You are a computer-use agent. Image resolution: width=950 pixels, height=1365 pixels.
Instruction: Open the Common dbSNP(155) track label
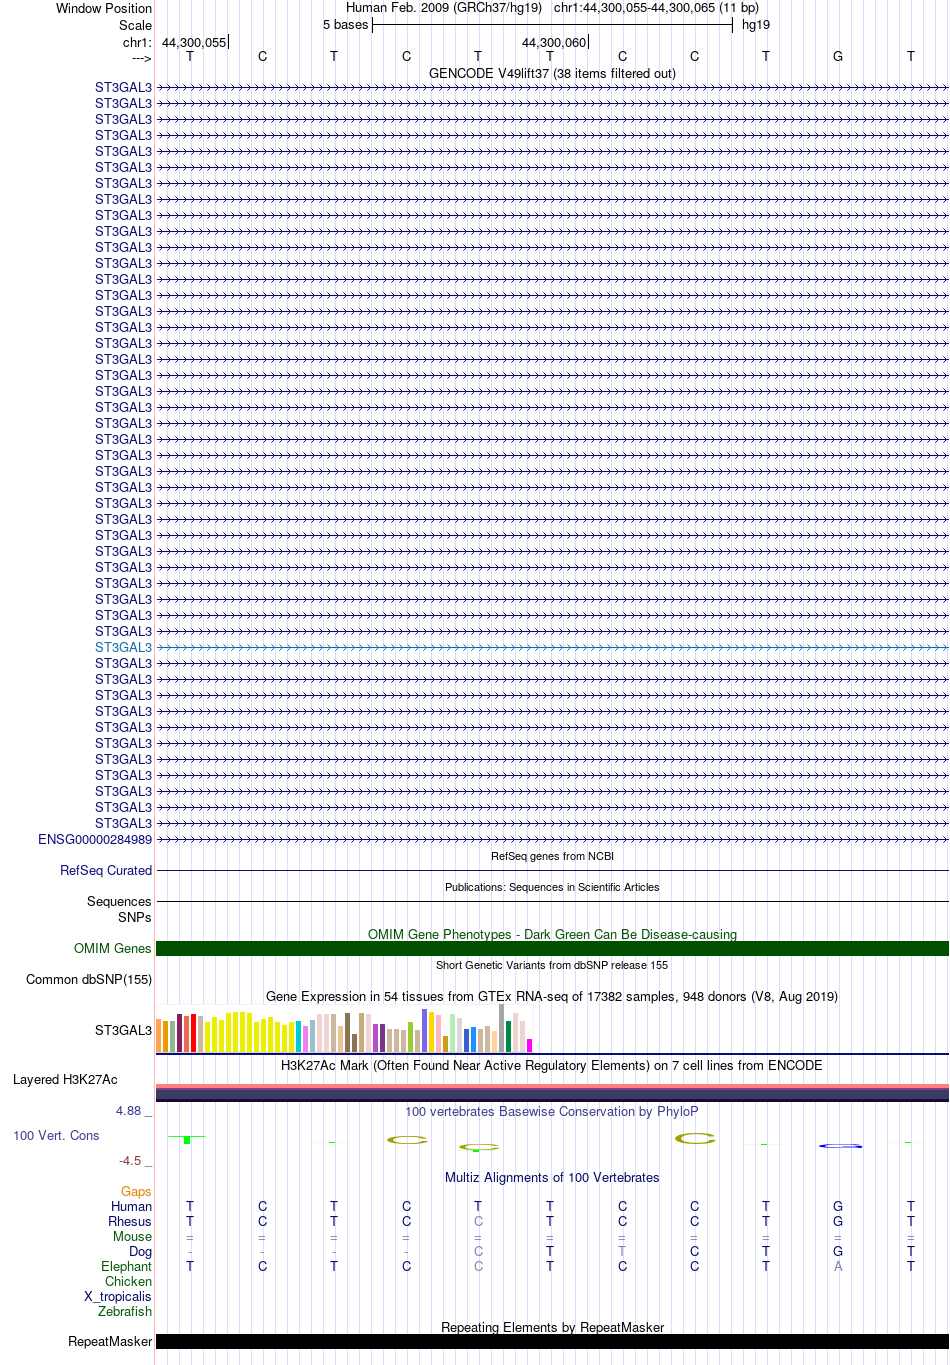click(x=89, y=979)
